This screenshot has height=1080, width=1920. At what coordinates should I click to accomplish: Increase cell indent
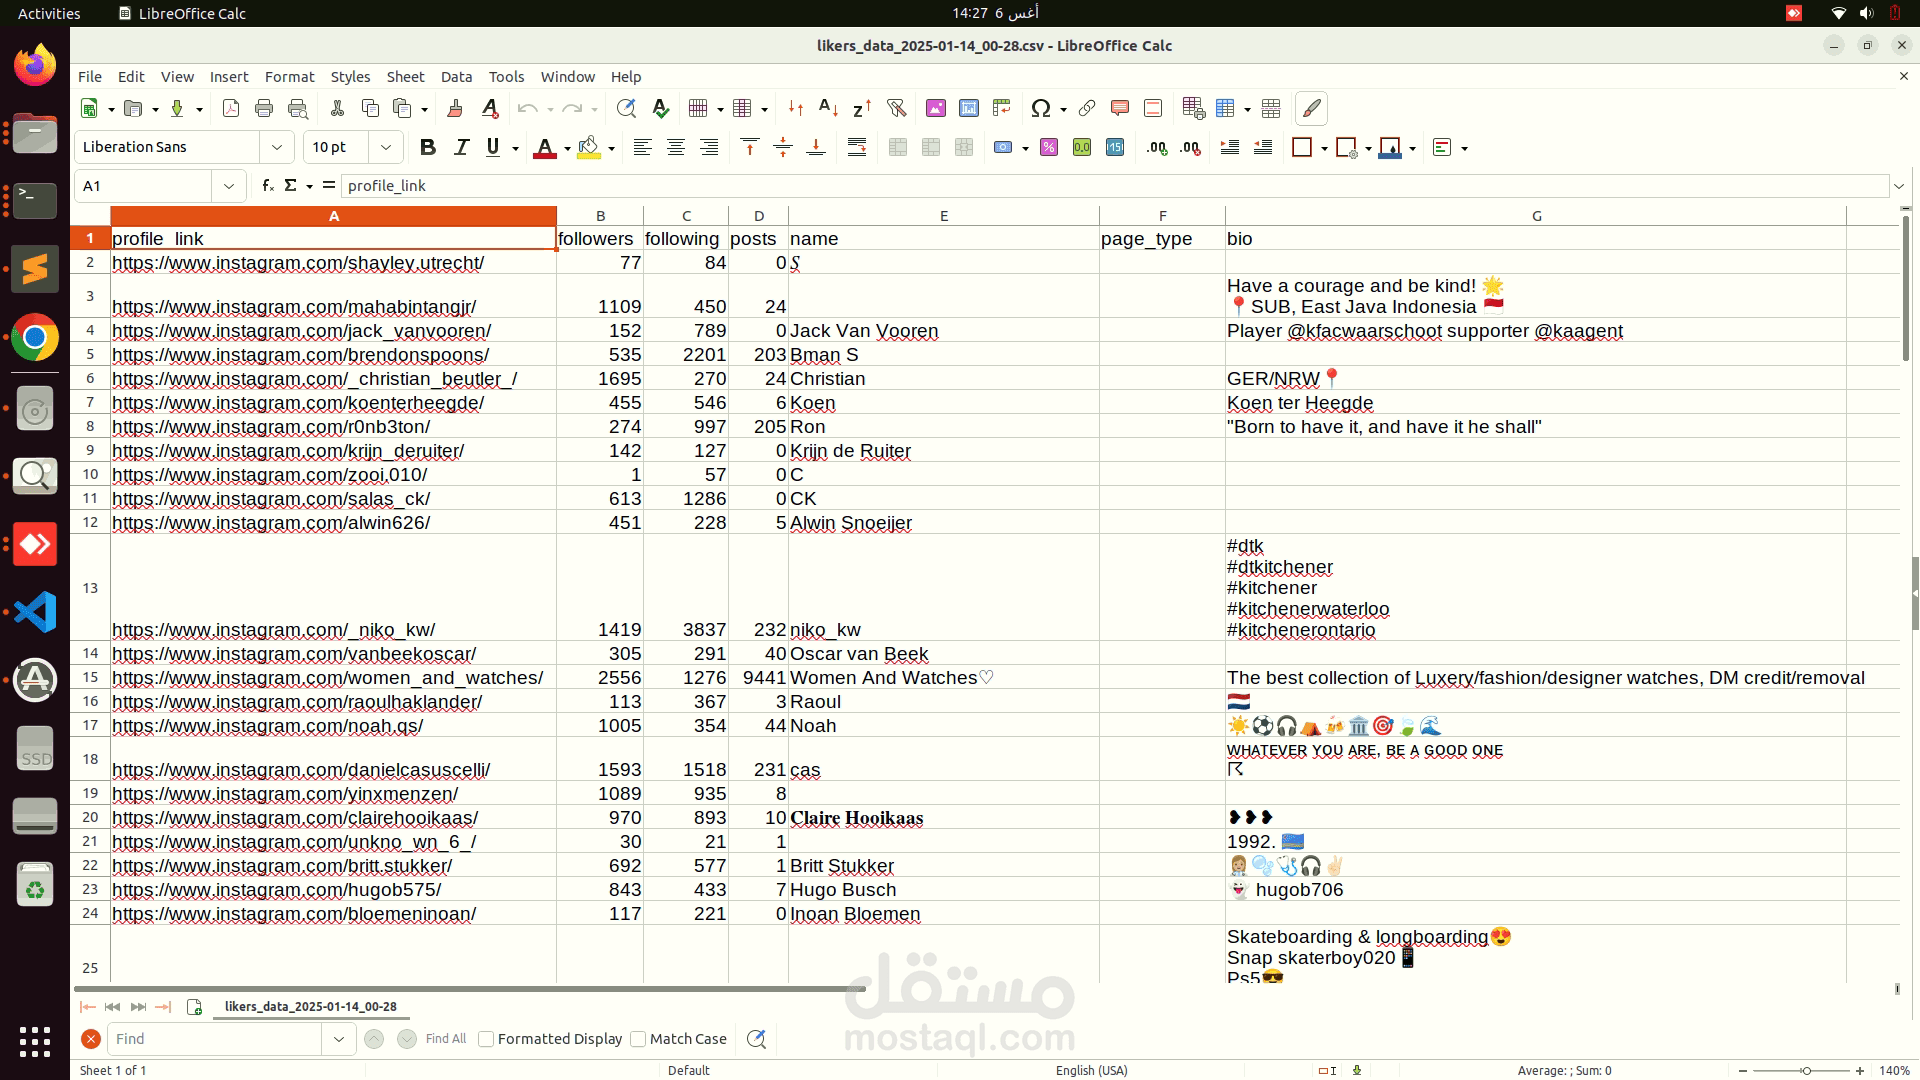click(x=1230, y=148)
